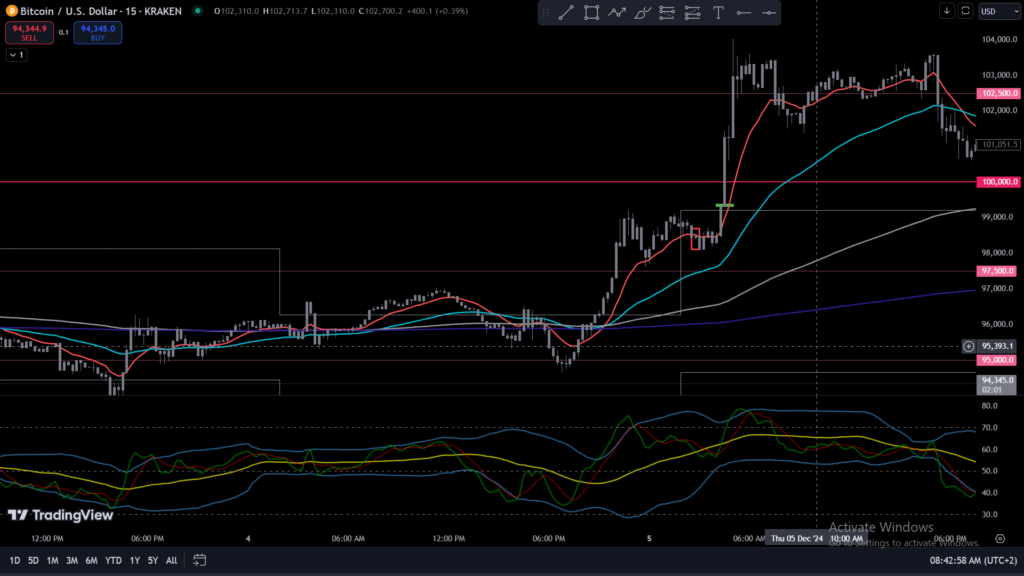
Task: Choose the zigzag path drawing tool
Action: (x=618, y=13)
